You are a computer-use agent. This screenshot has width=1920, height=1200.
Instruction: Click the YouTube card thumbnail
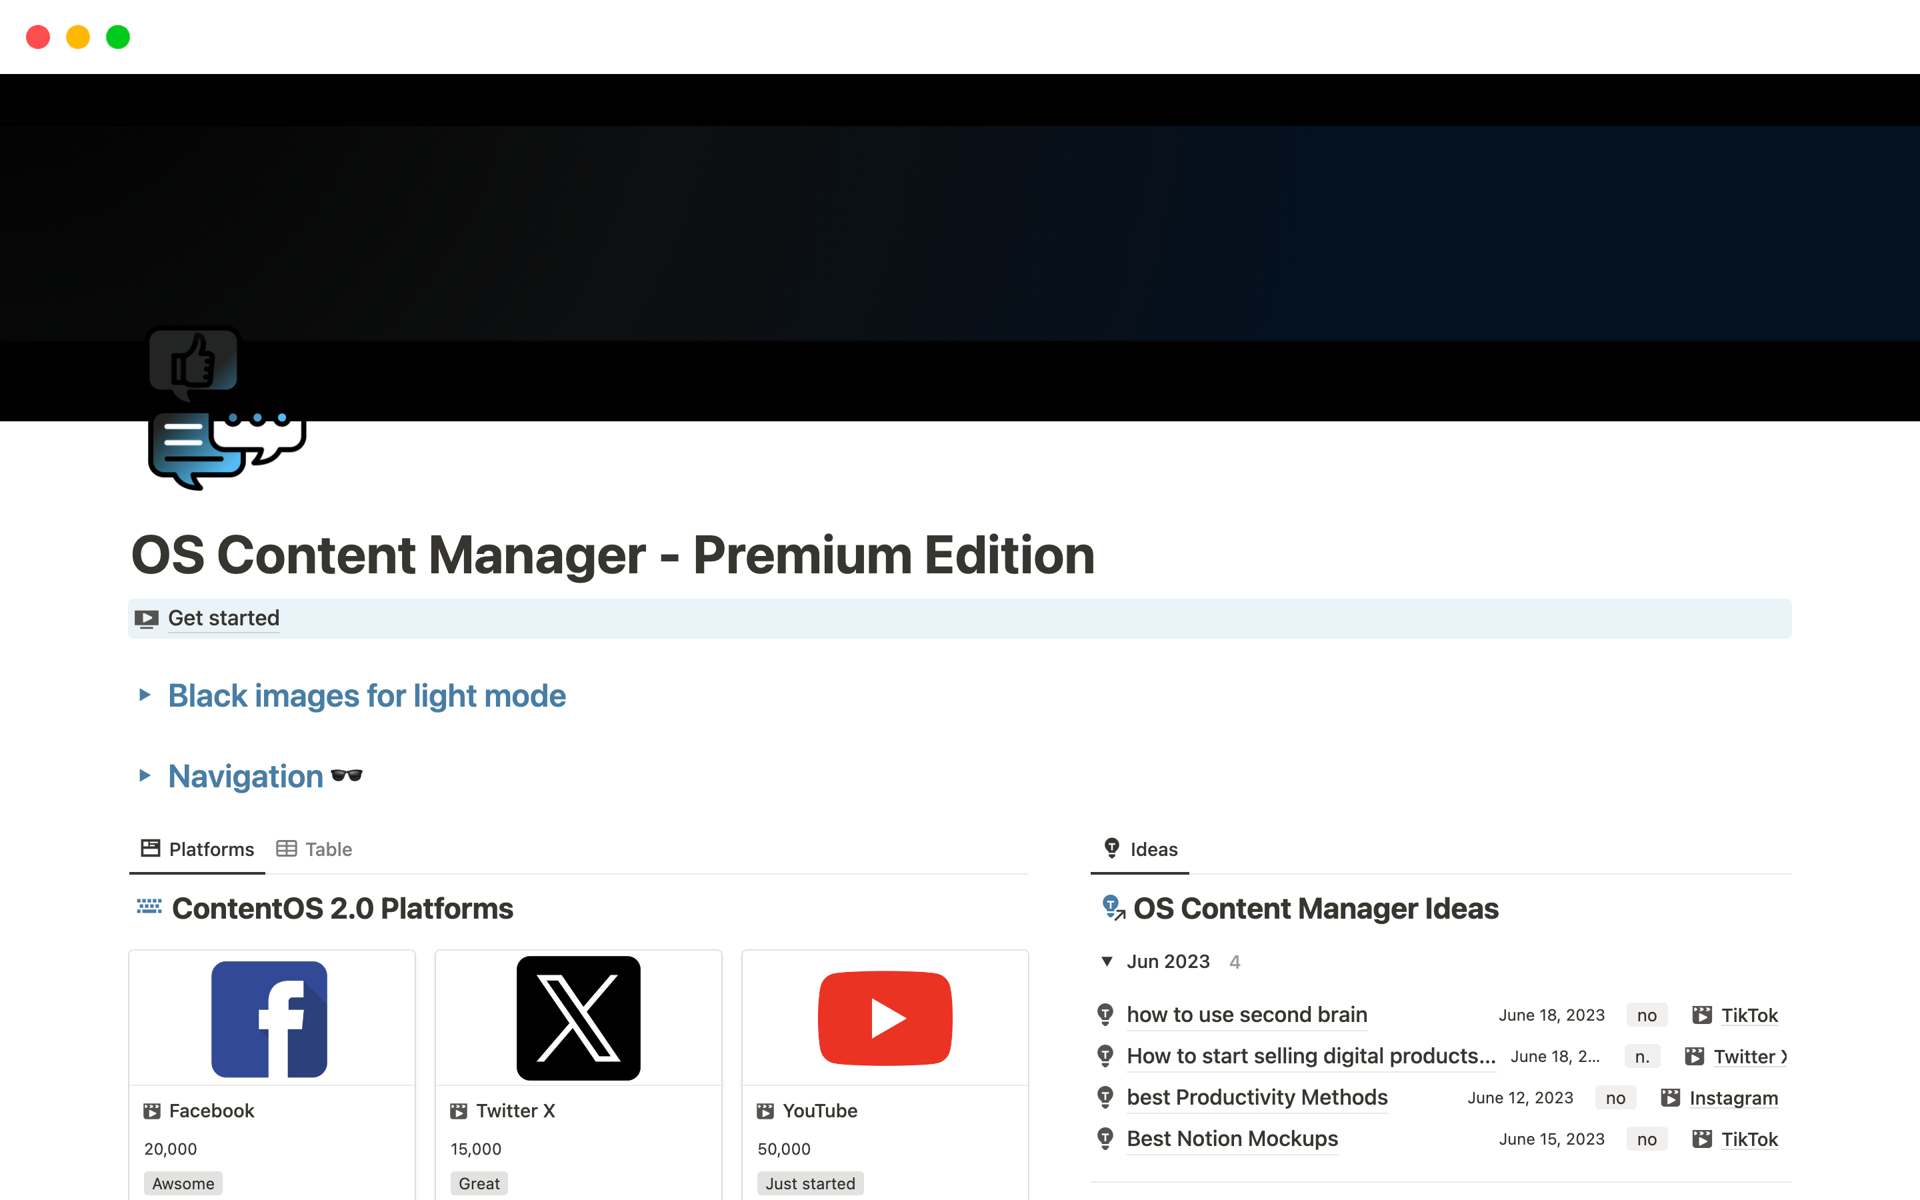885,1018
